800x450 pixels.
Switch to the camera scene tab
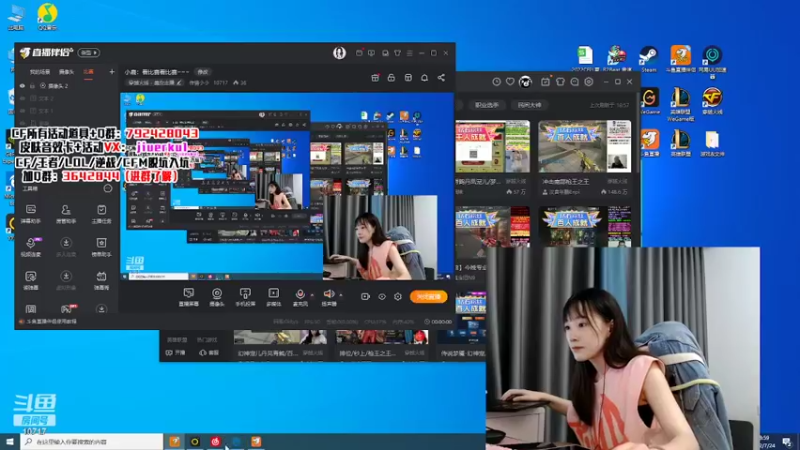66,72
